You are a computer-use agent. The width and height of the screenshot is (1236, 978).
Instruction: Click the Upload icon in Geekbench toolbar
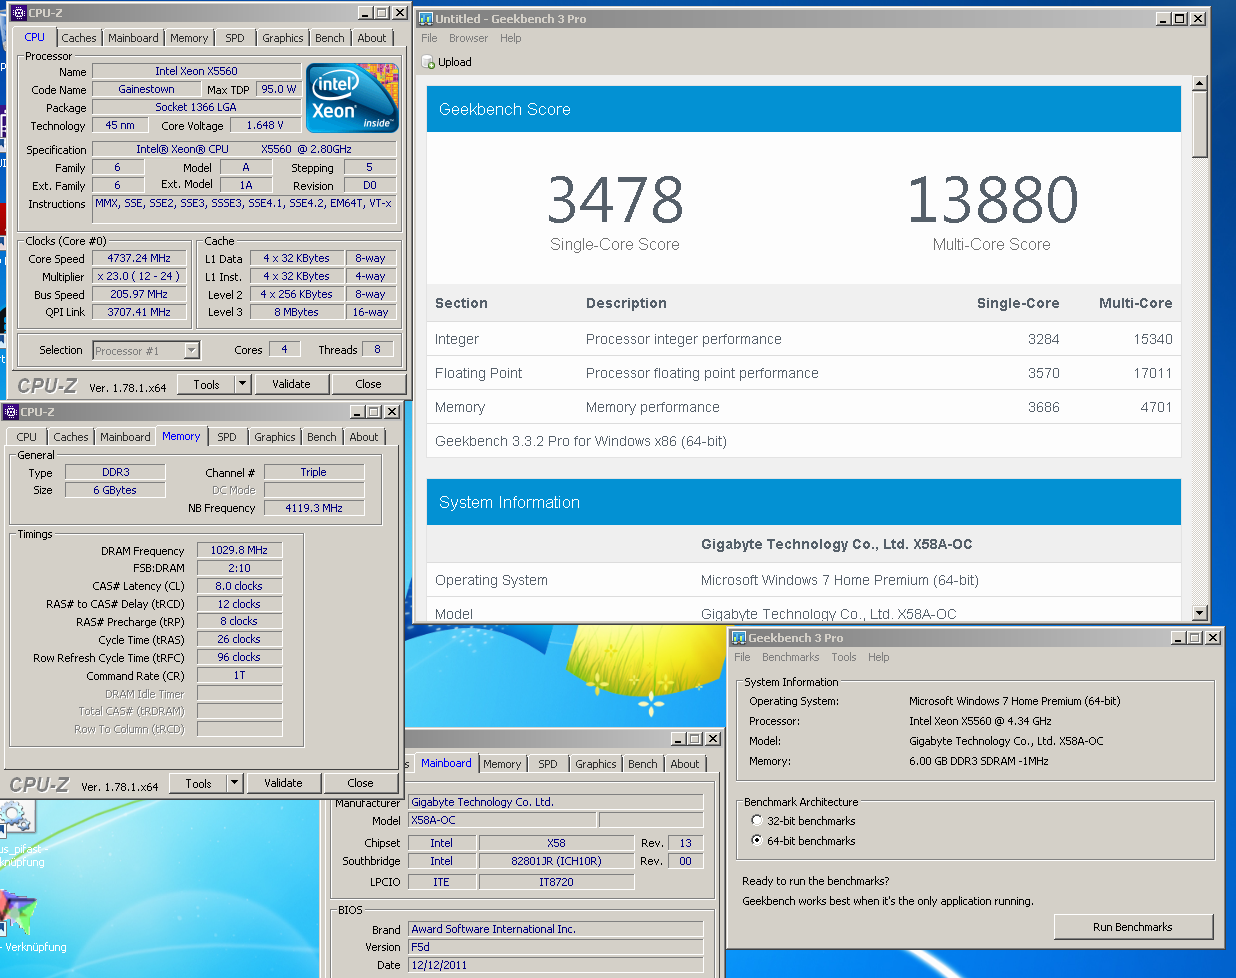(x=428, y=62)
